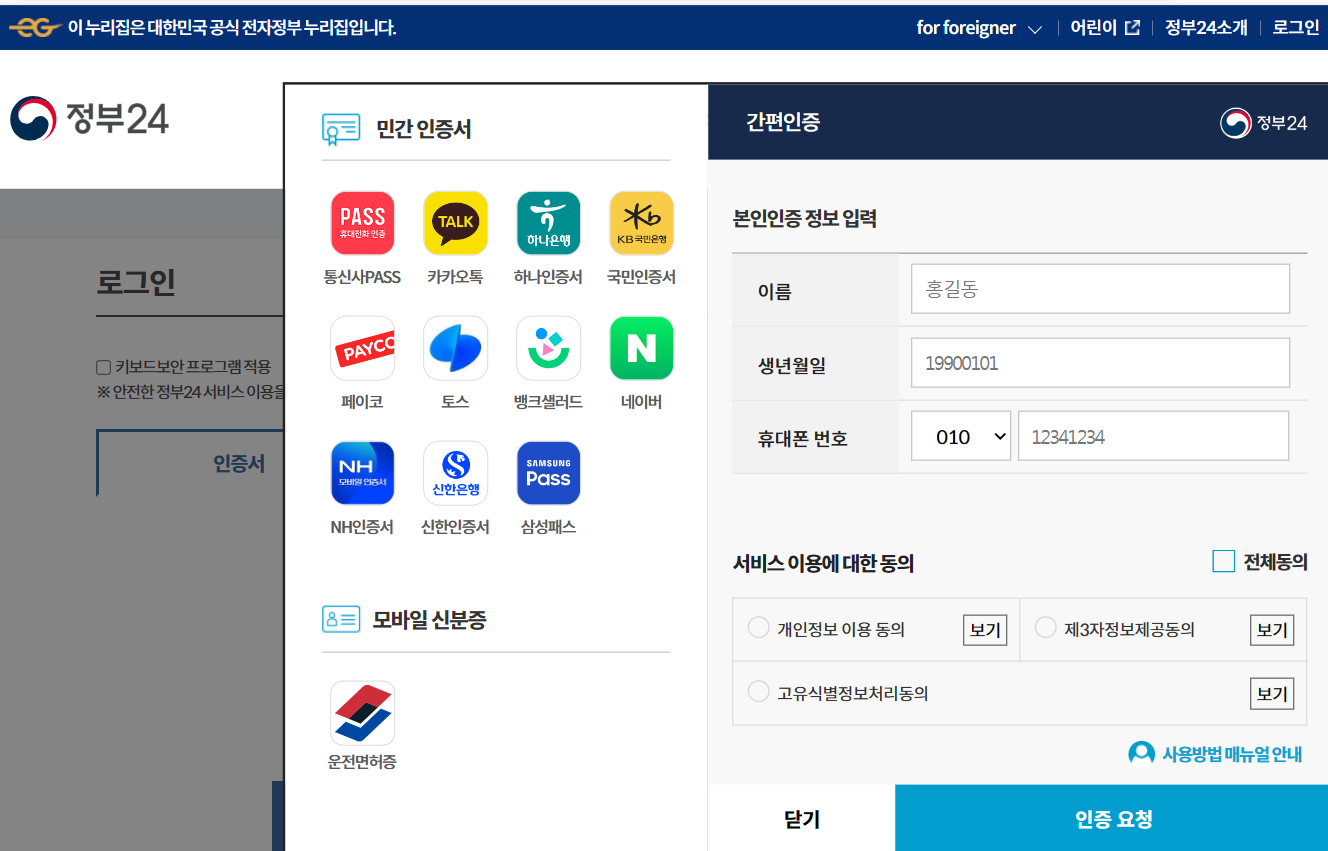Click the phone number field showing 12341234
Viewport: 1328px width, 851px height.
coord(1153,436)
